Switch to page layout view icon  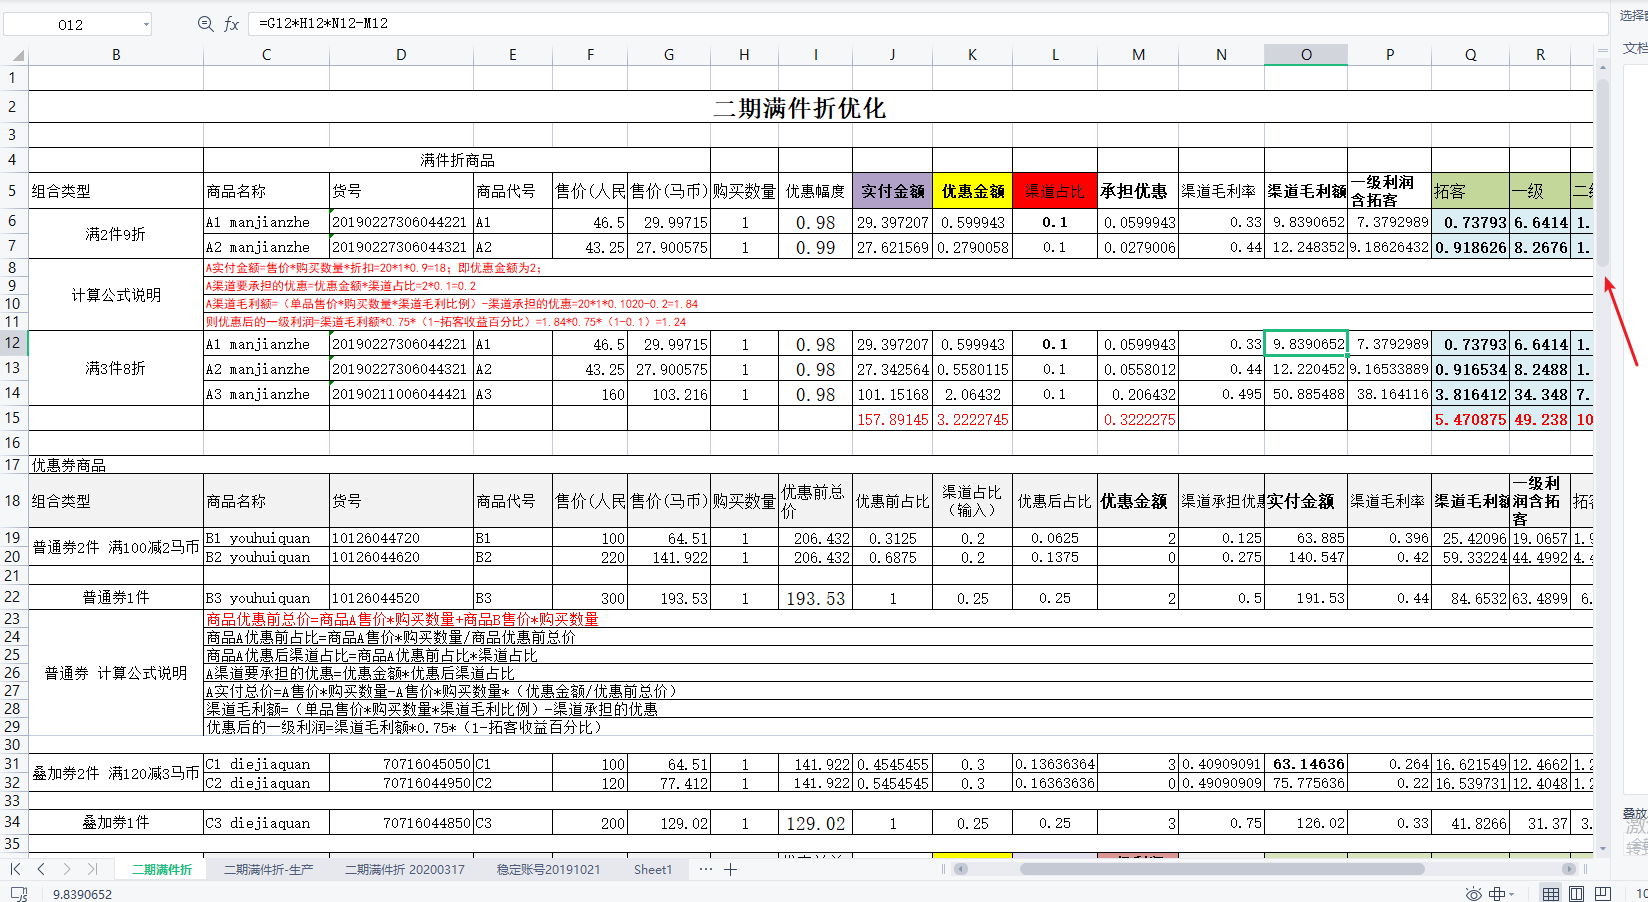1577,893
